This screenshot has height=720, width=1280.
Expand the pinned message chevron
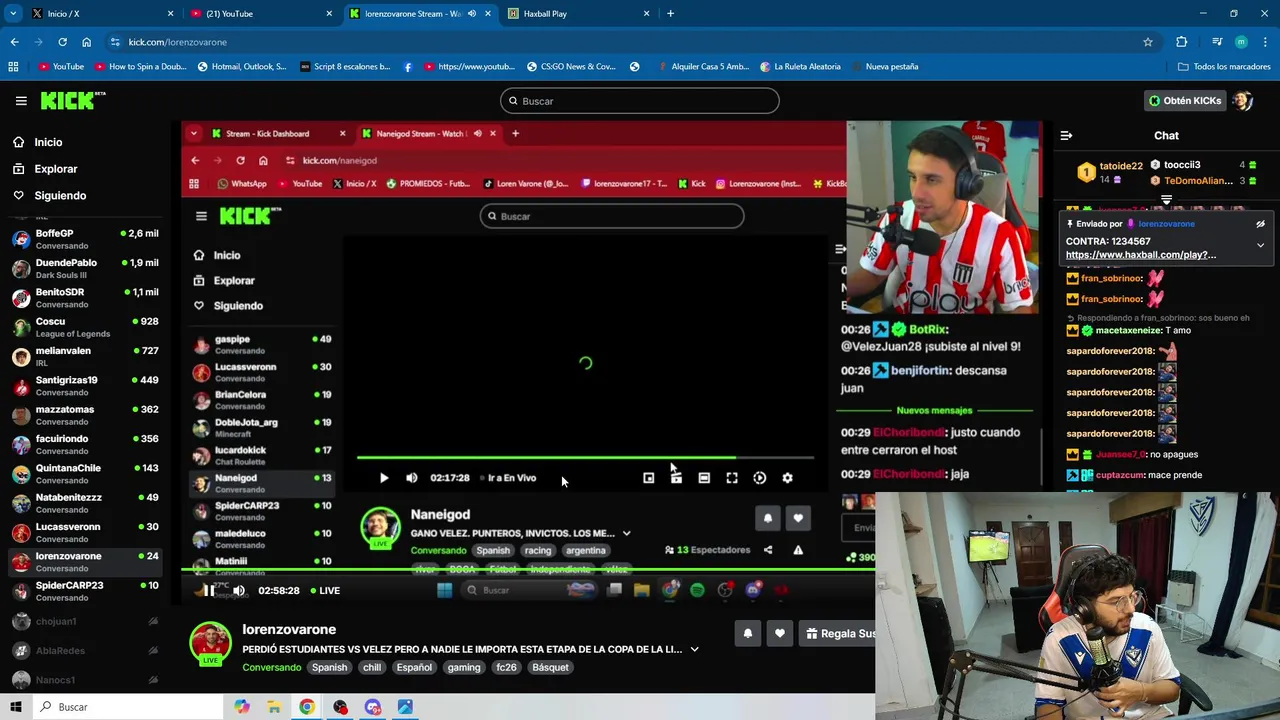pos(1260,245)
